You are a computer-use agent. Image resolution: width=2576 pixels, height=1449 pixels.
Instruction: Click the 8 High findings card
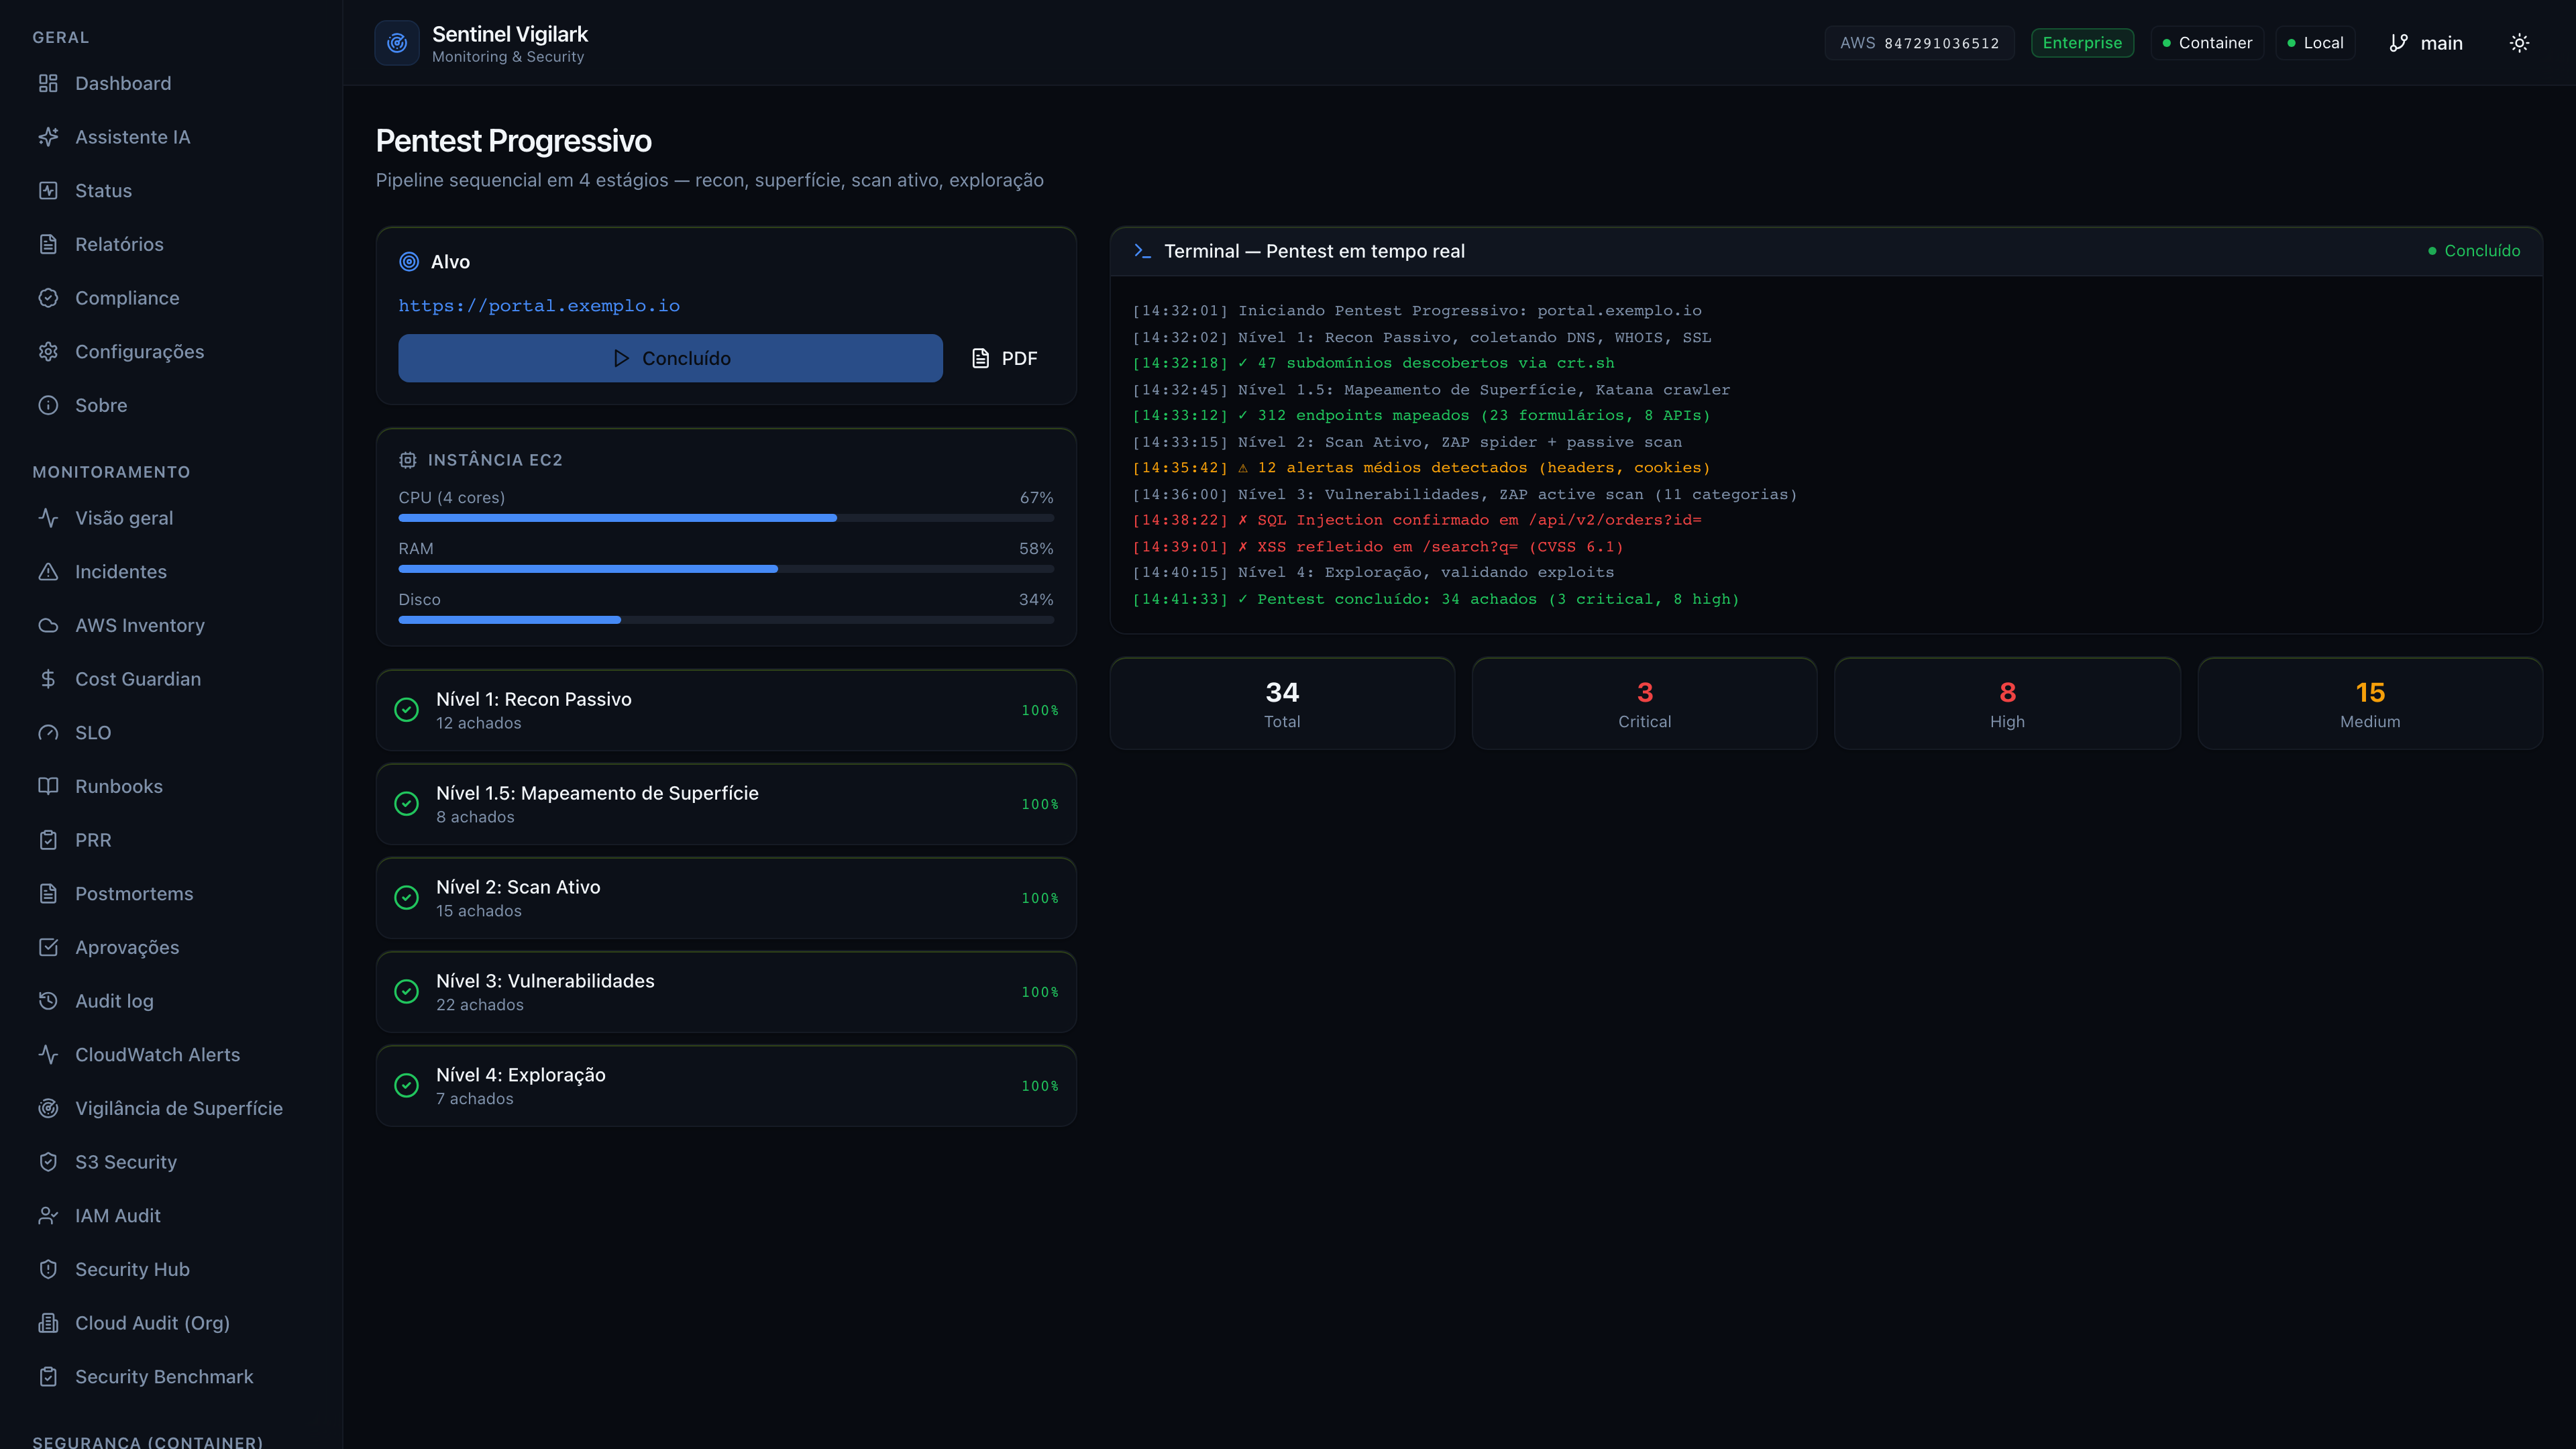tap(2007, 704)
